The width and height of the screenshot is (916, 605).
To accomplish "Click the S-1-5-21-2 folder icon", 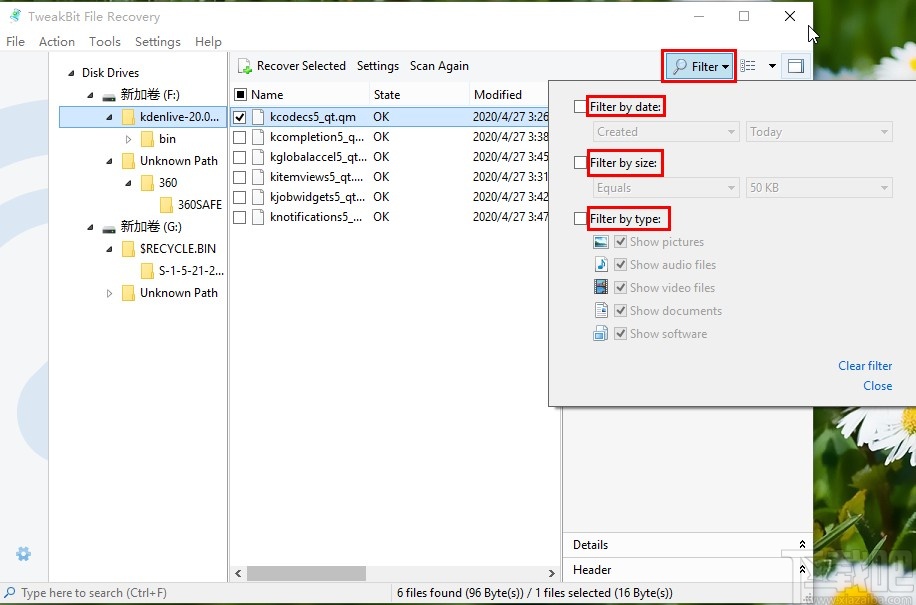I will tap(148, 270).
